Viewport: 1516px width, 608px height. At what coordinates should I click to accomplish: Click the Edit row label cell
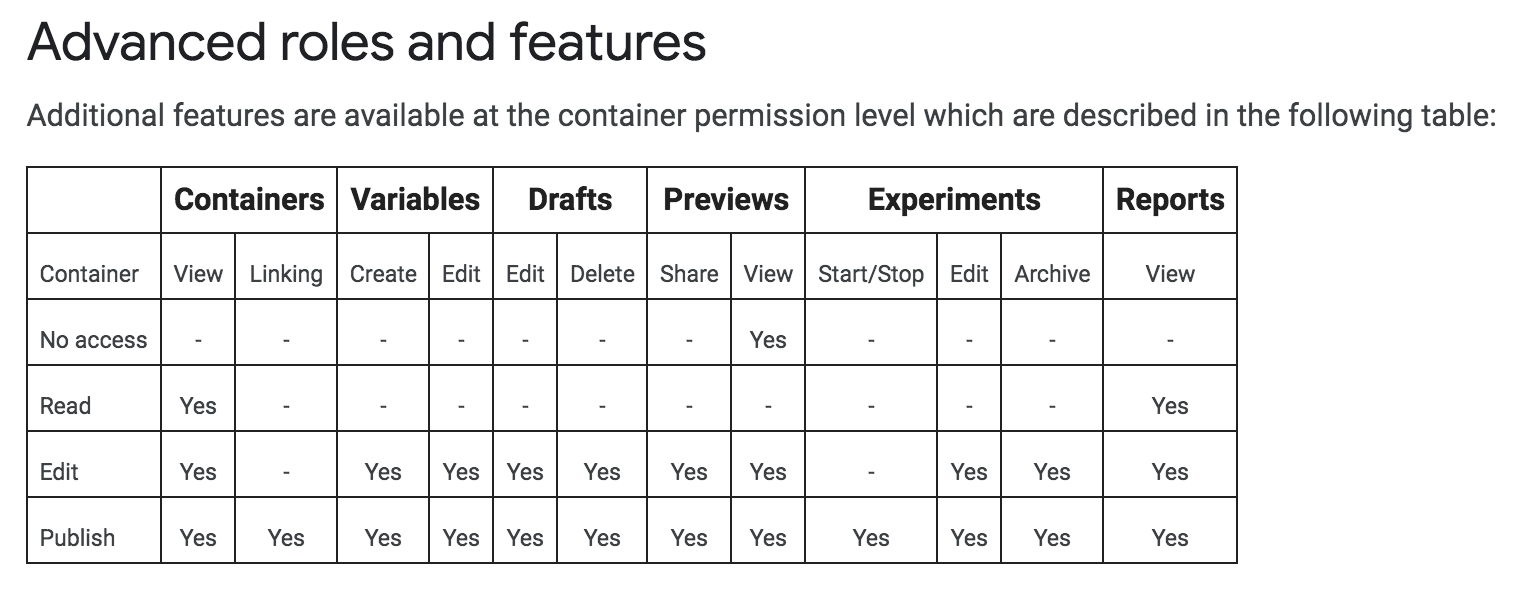pyautogui.click(x=59, y=472)
